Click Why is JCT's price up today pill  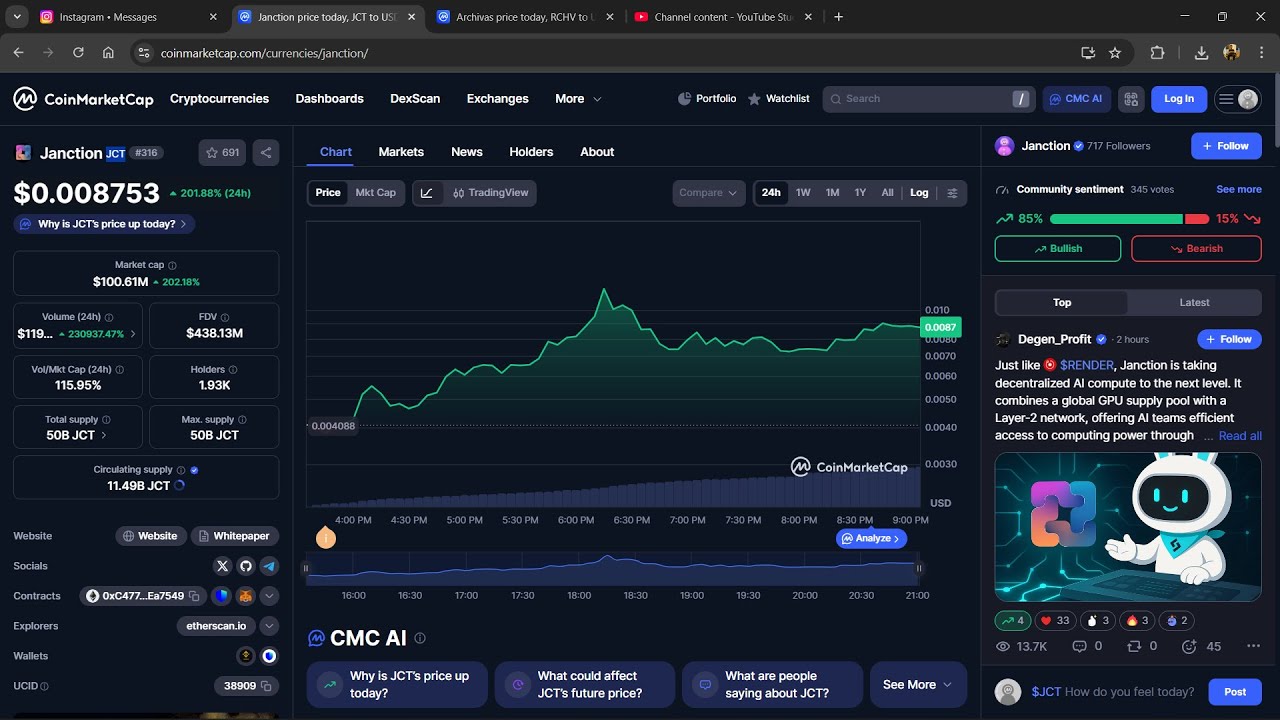coord(104,224)
